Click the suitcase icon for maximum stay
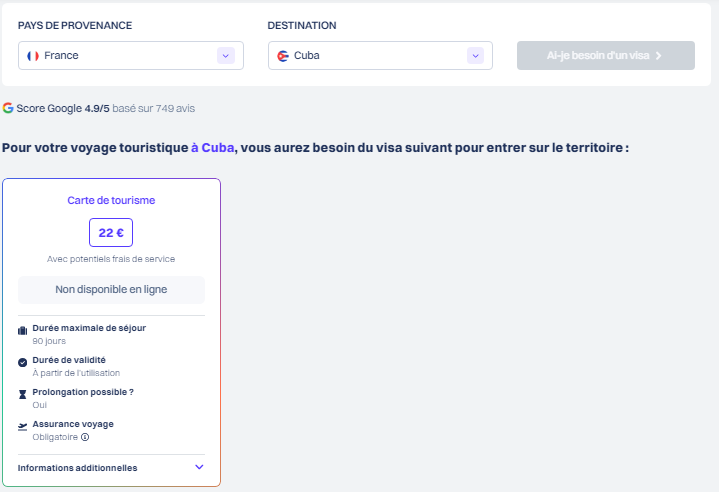719x492 pixels. click(23, 330)
